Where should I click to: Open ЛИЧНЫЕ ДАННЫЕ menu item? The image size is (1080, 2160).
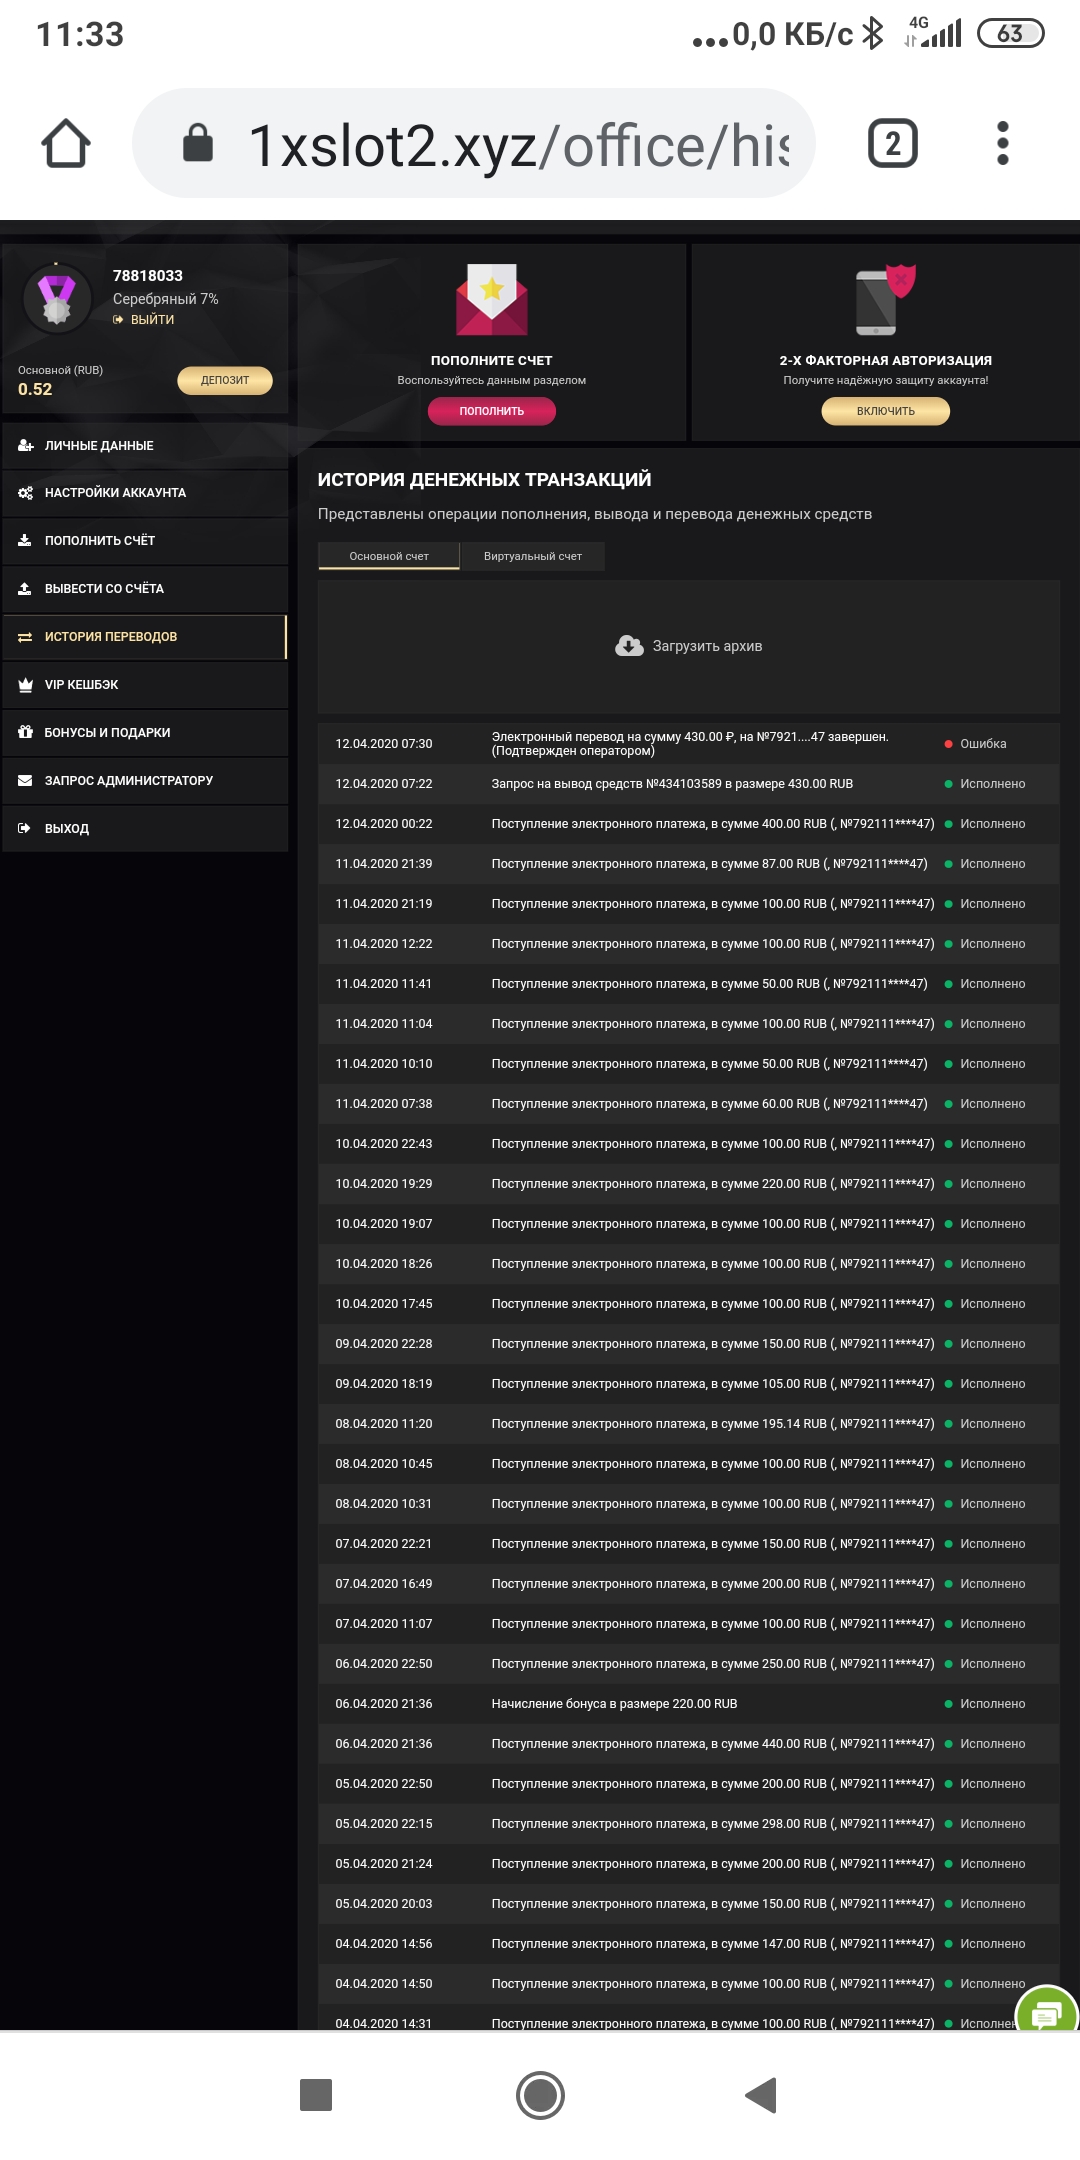(x=145, y=446)
